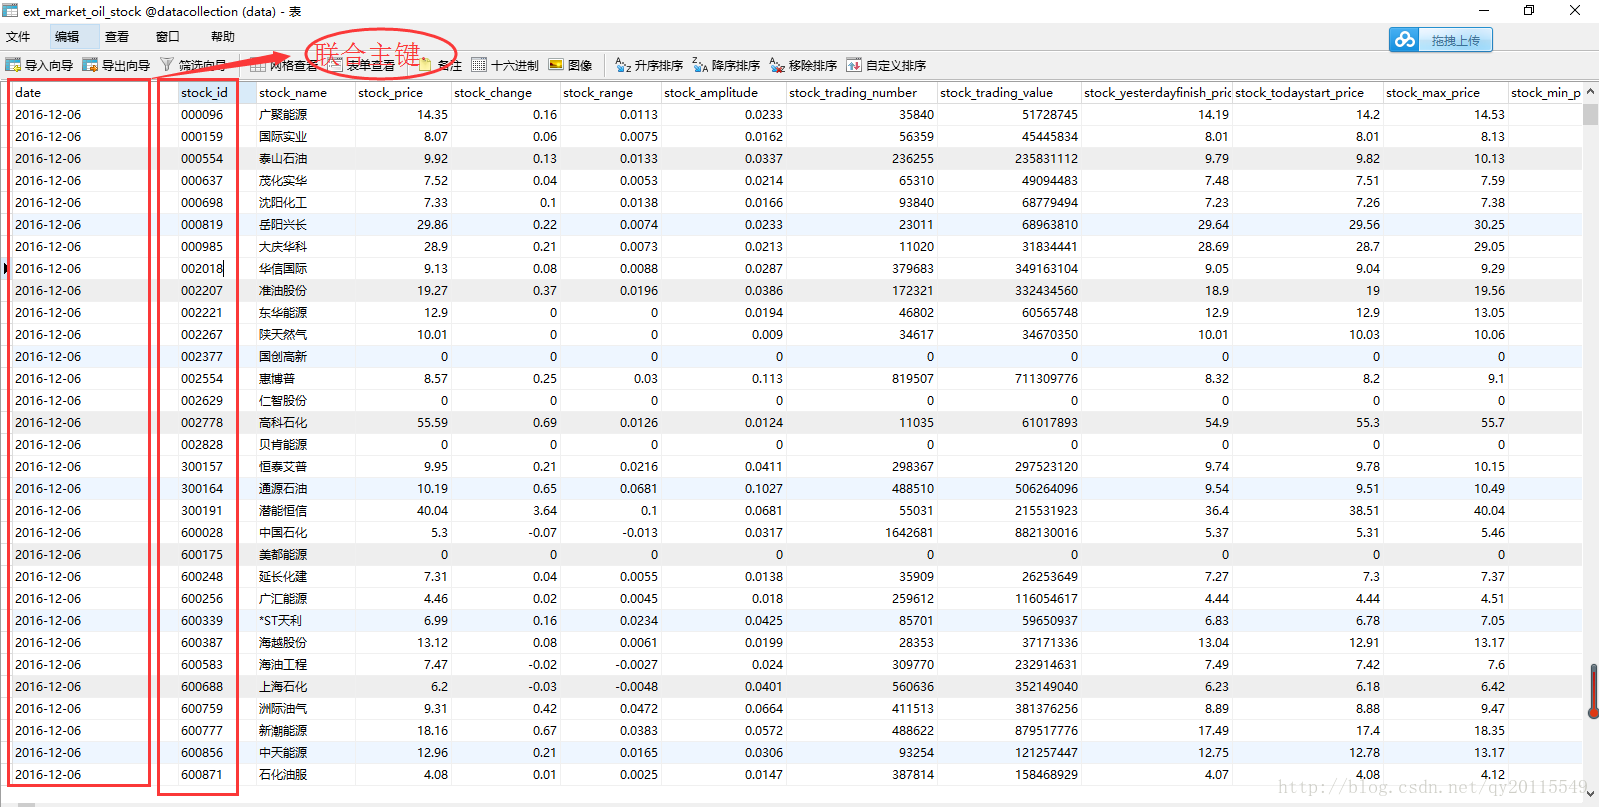Click stock name cell 岳阳兴长
The image size is (1599, 807).
tap(305, 224)
